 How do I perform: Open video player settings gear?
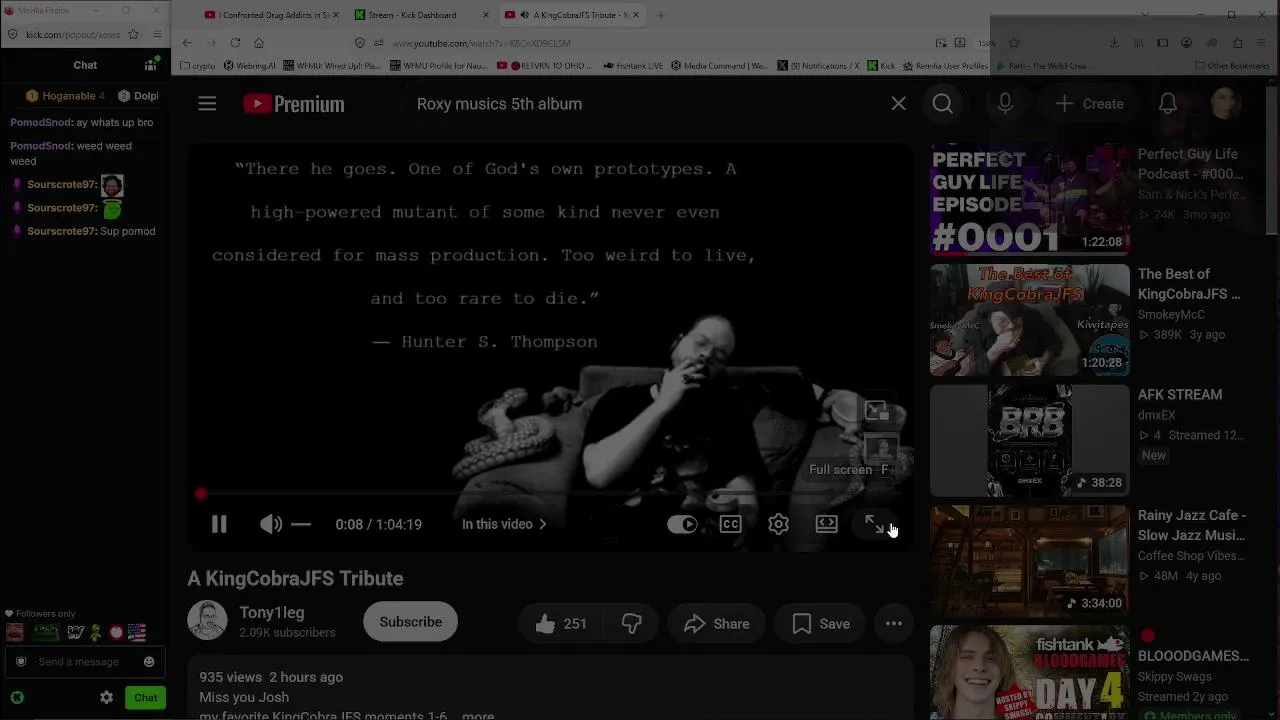(x=778, y=524)
